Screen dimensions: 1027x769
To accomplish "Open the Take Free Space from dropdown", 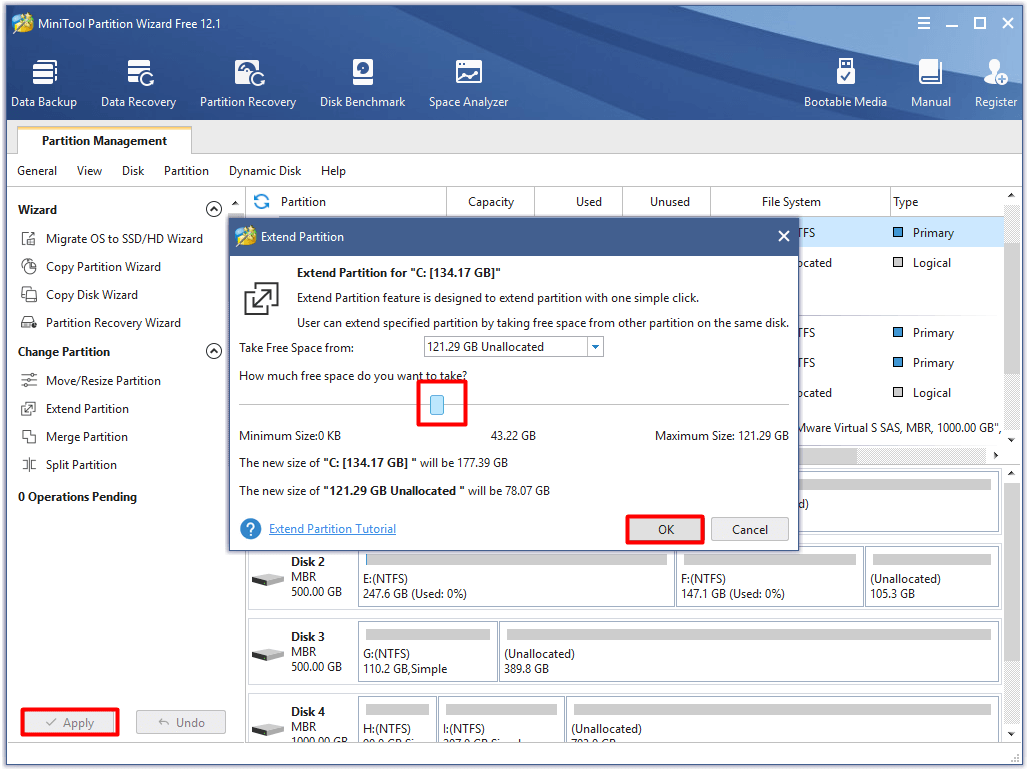I will point(595,347).
